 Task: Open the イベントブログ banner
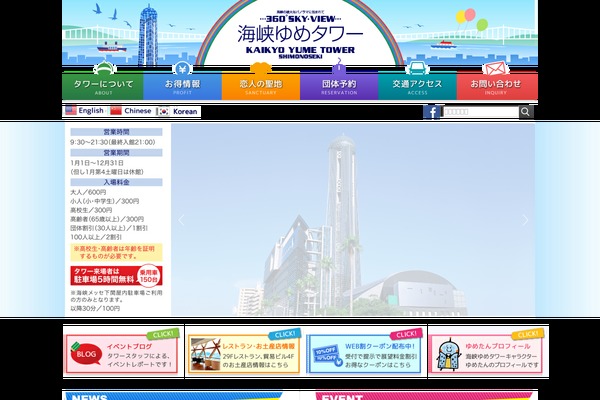[122, 353]
